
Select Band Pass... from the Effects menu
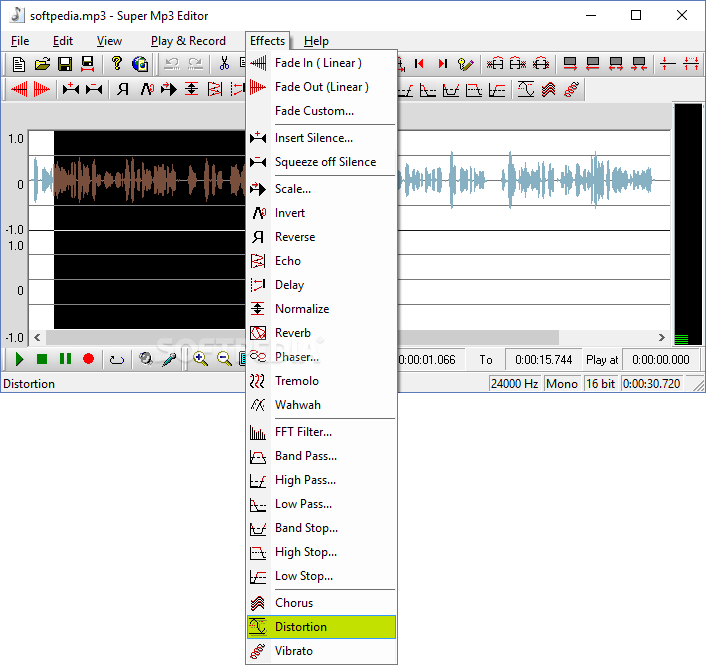click(x=321, y=456)
